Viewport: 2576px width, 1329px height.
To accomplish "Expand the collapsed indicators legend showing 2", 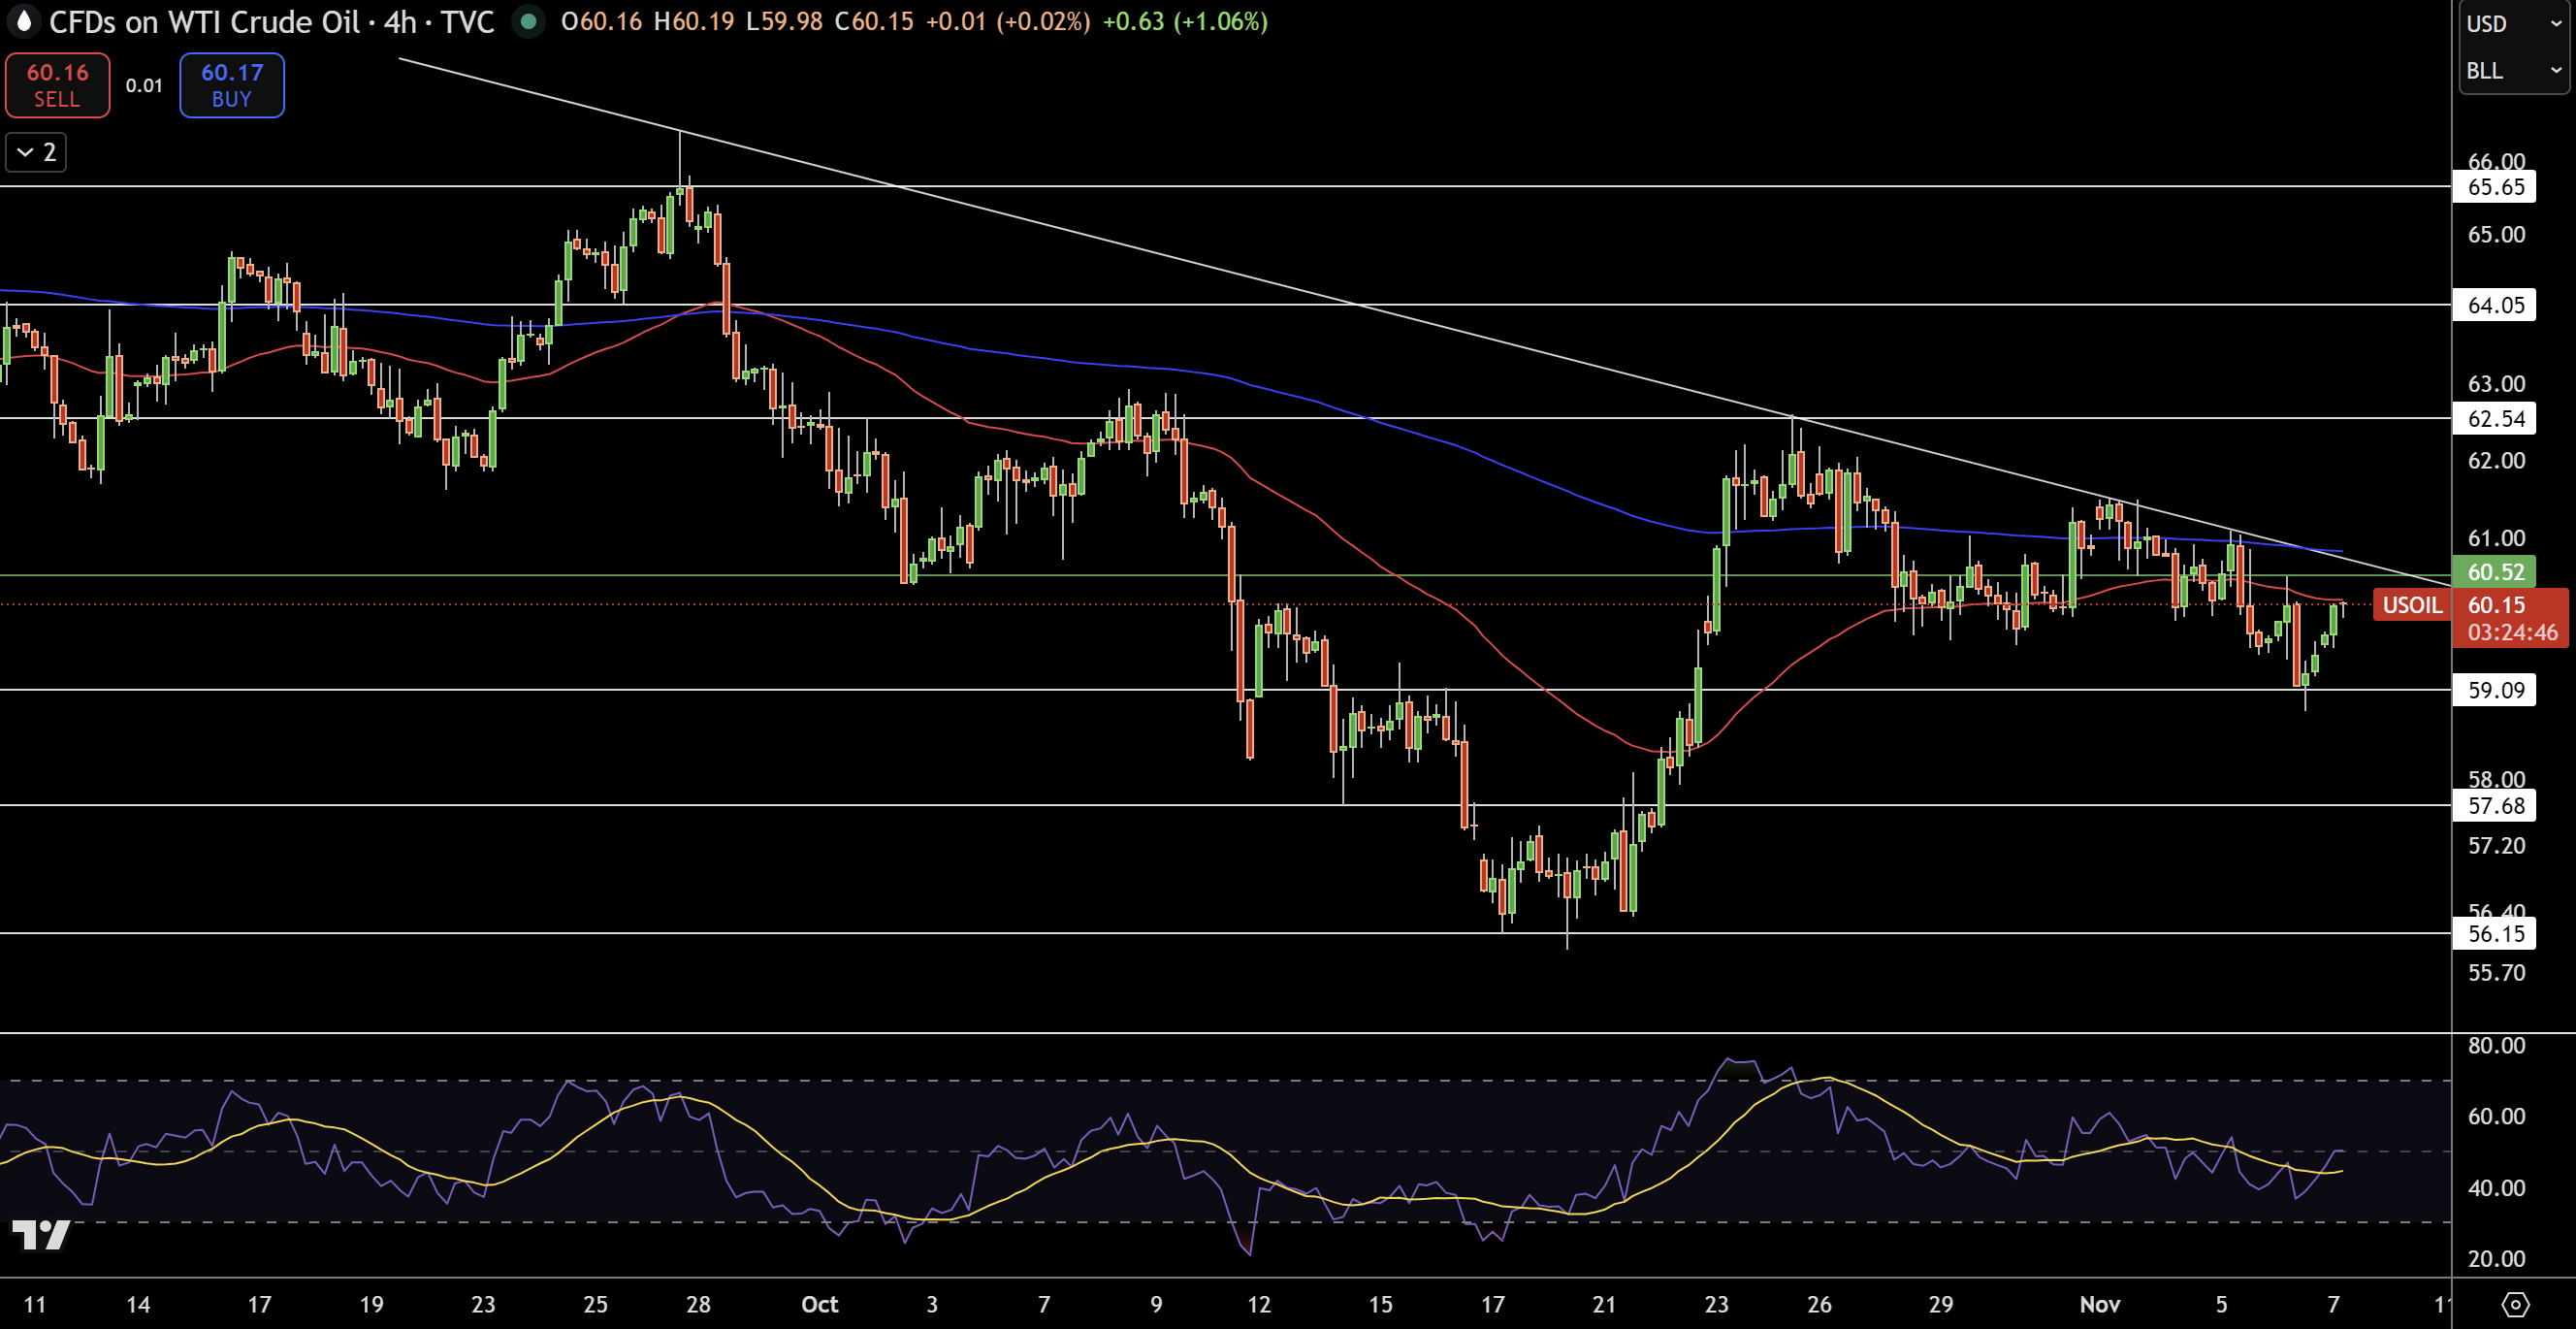I will [x=36, y=152].
